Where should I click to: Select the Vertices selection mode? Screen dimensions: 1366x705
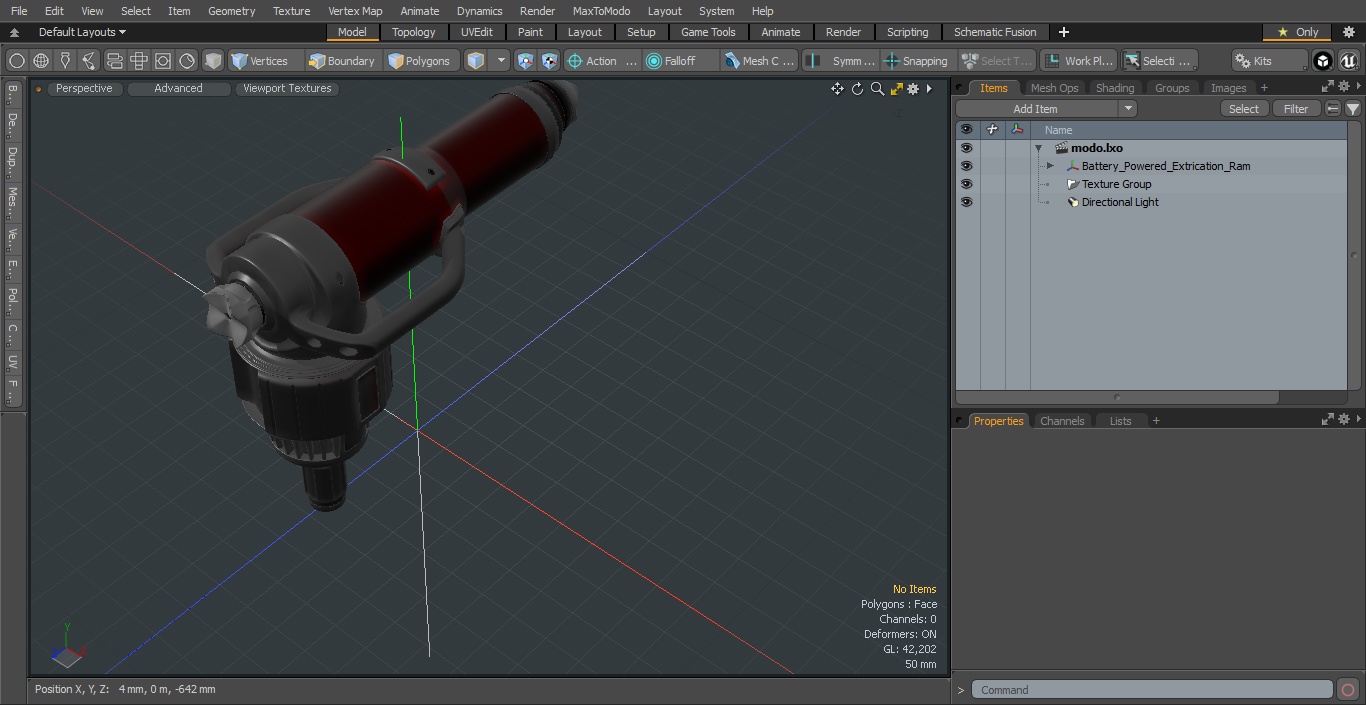260,61
